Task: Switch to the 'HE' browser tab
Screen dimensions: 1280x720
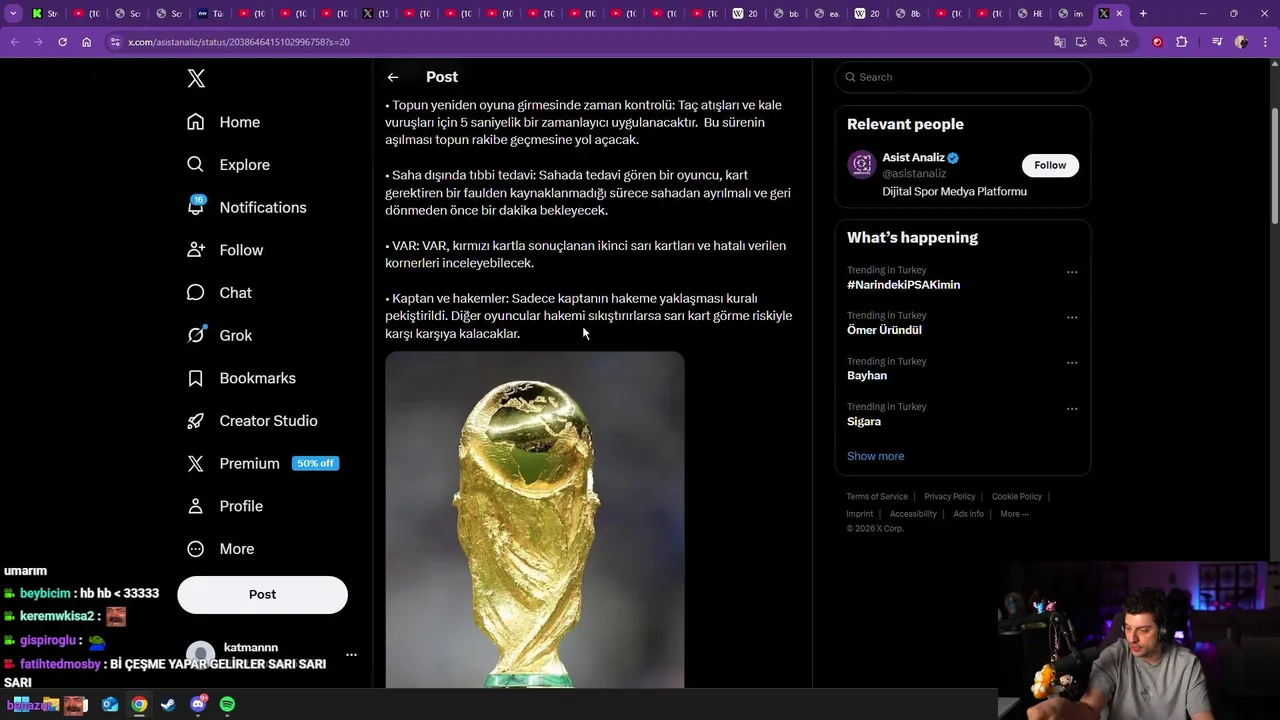Action: 1031,13
